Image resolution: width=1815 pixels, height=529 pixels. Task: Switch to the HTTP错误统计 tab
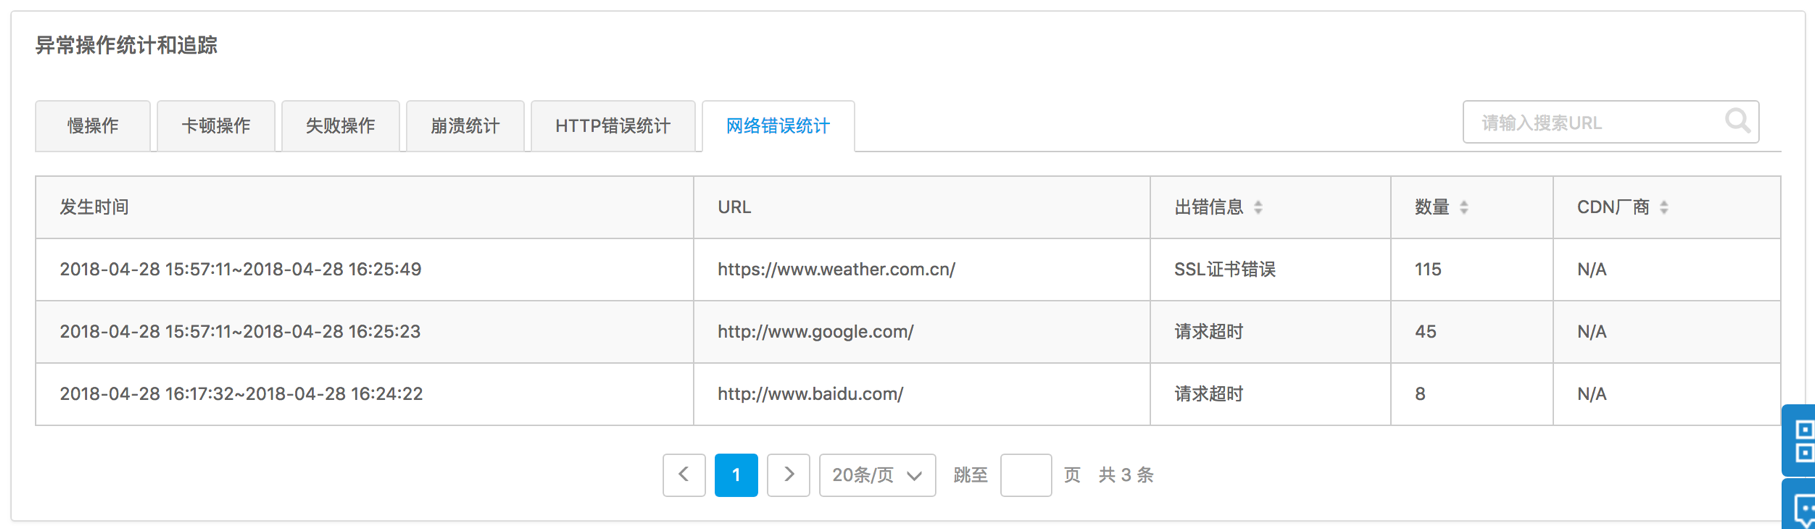(x=613, y=126)
